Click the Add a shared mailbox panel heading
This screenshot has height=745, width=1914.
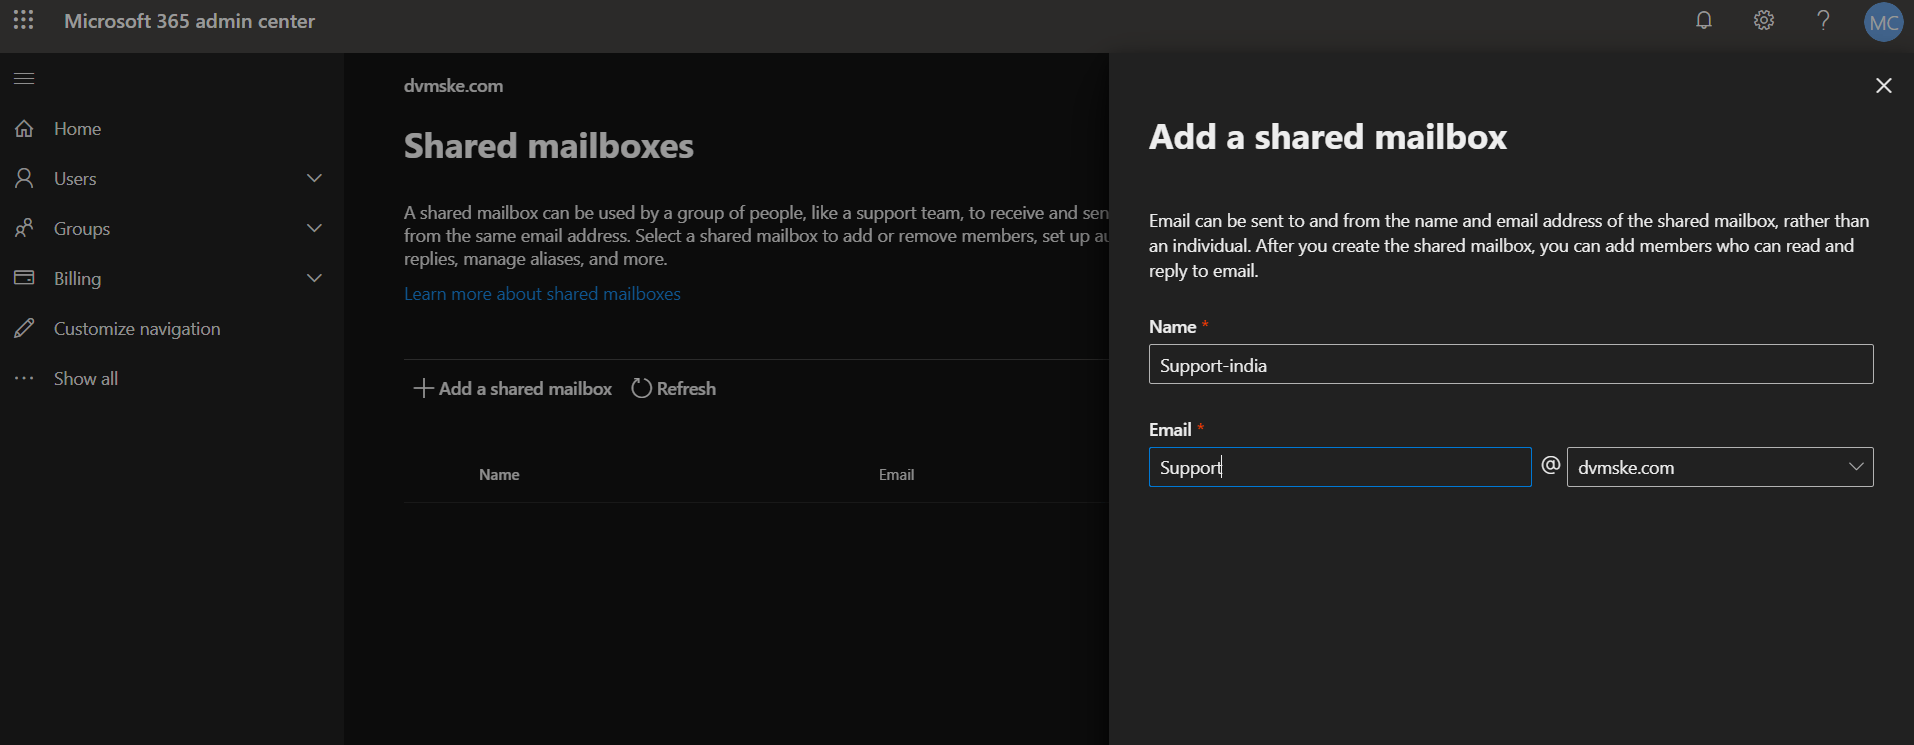1328,137
